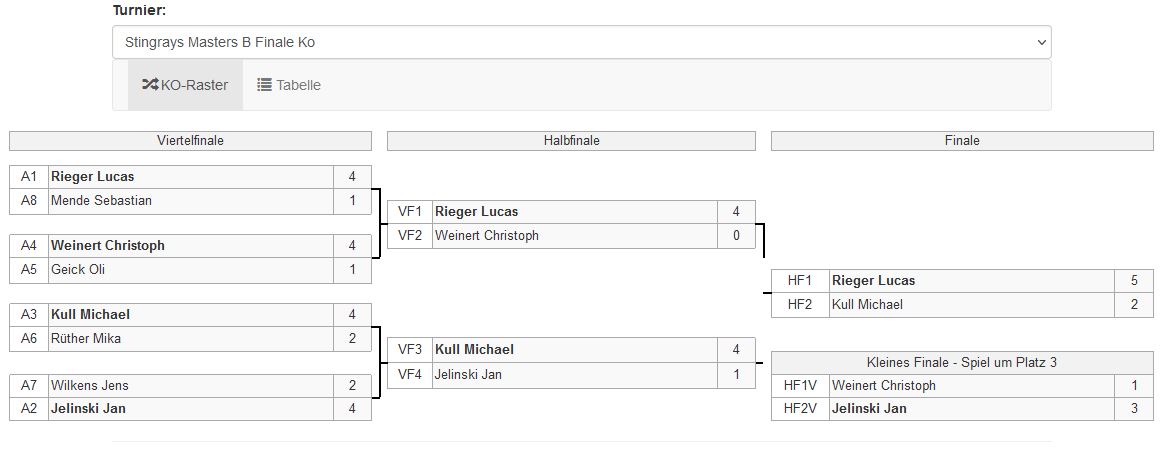Click the Halbfinale column header

click(x=571, y=141)
